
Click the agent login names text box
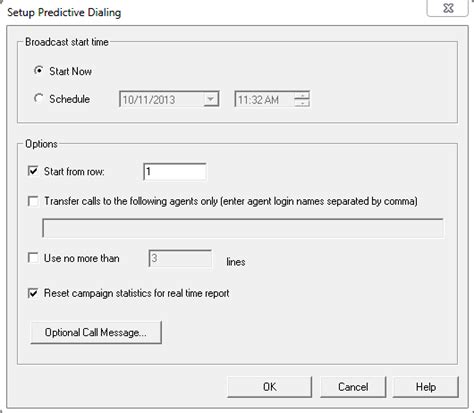(x=243, y=228)
